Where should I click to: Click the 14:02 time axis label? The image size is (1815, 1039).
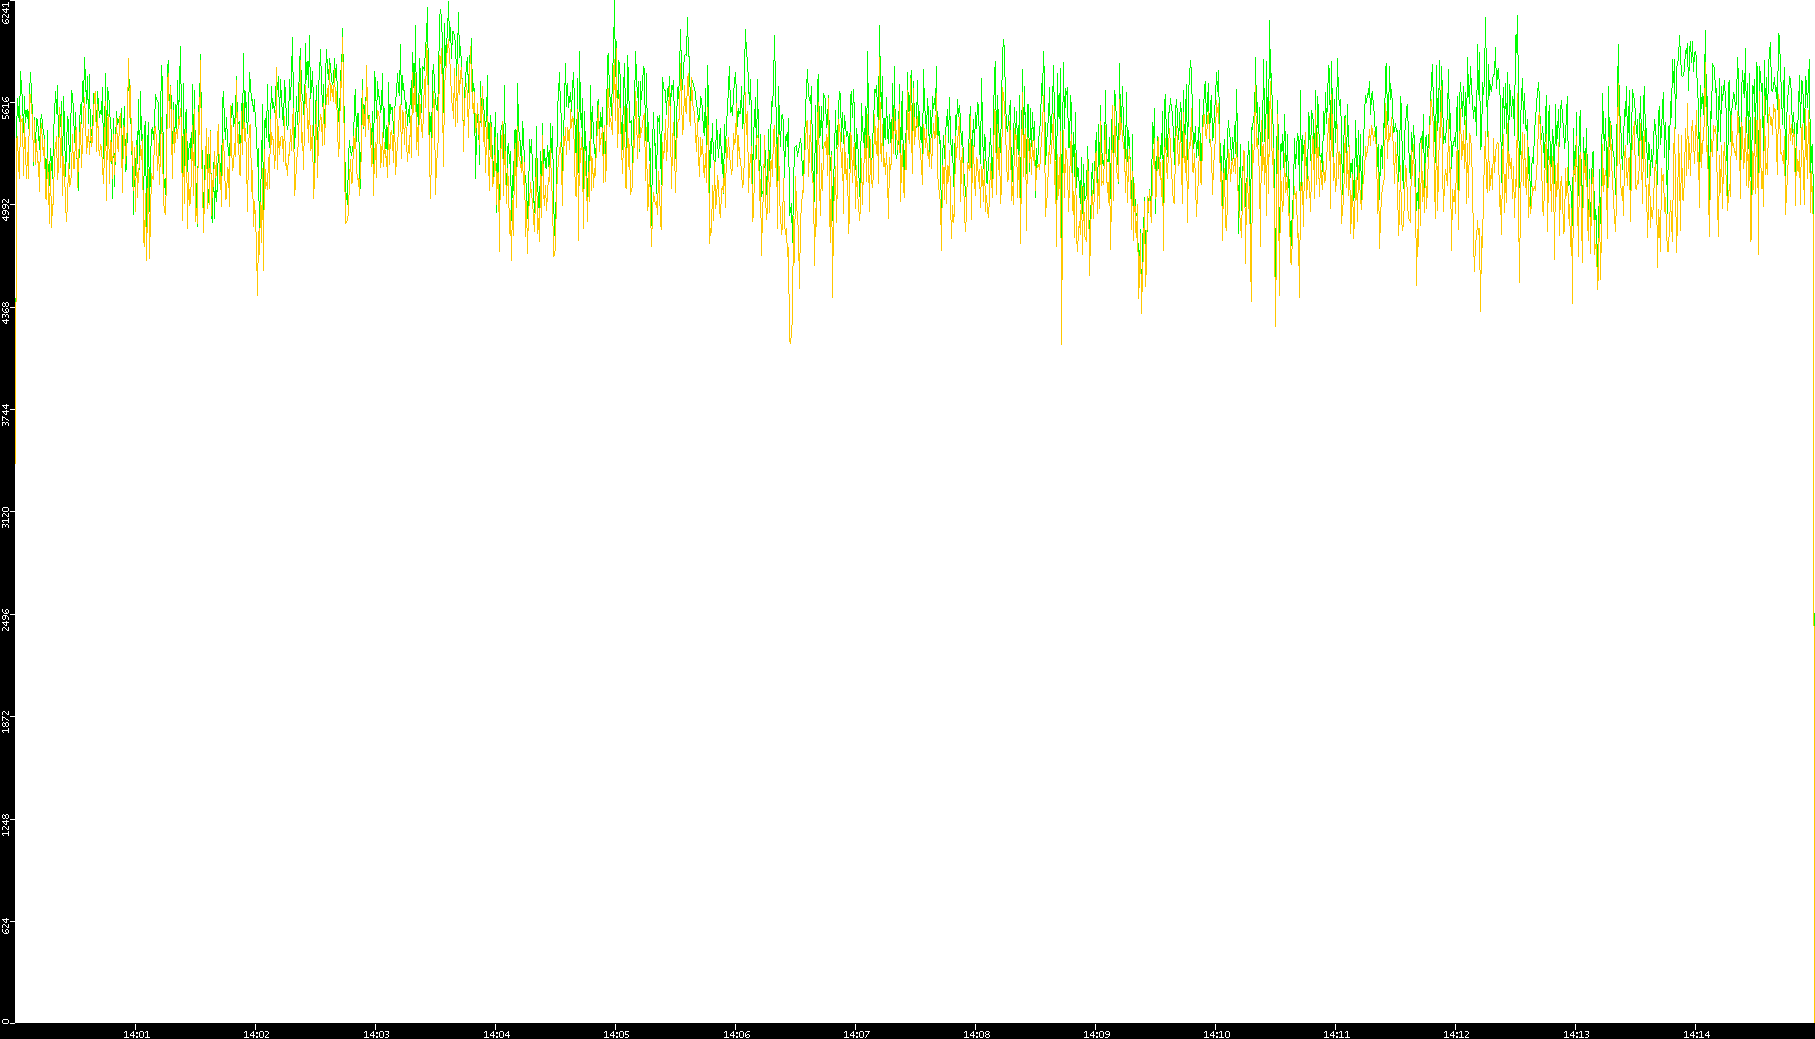coord(256,1033)
